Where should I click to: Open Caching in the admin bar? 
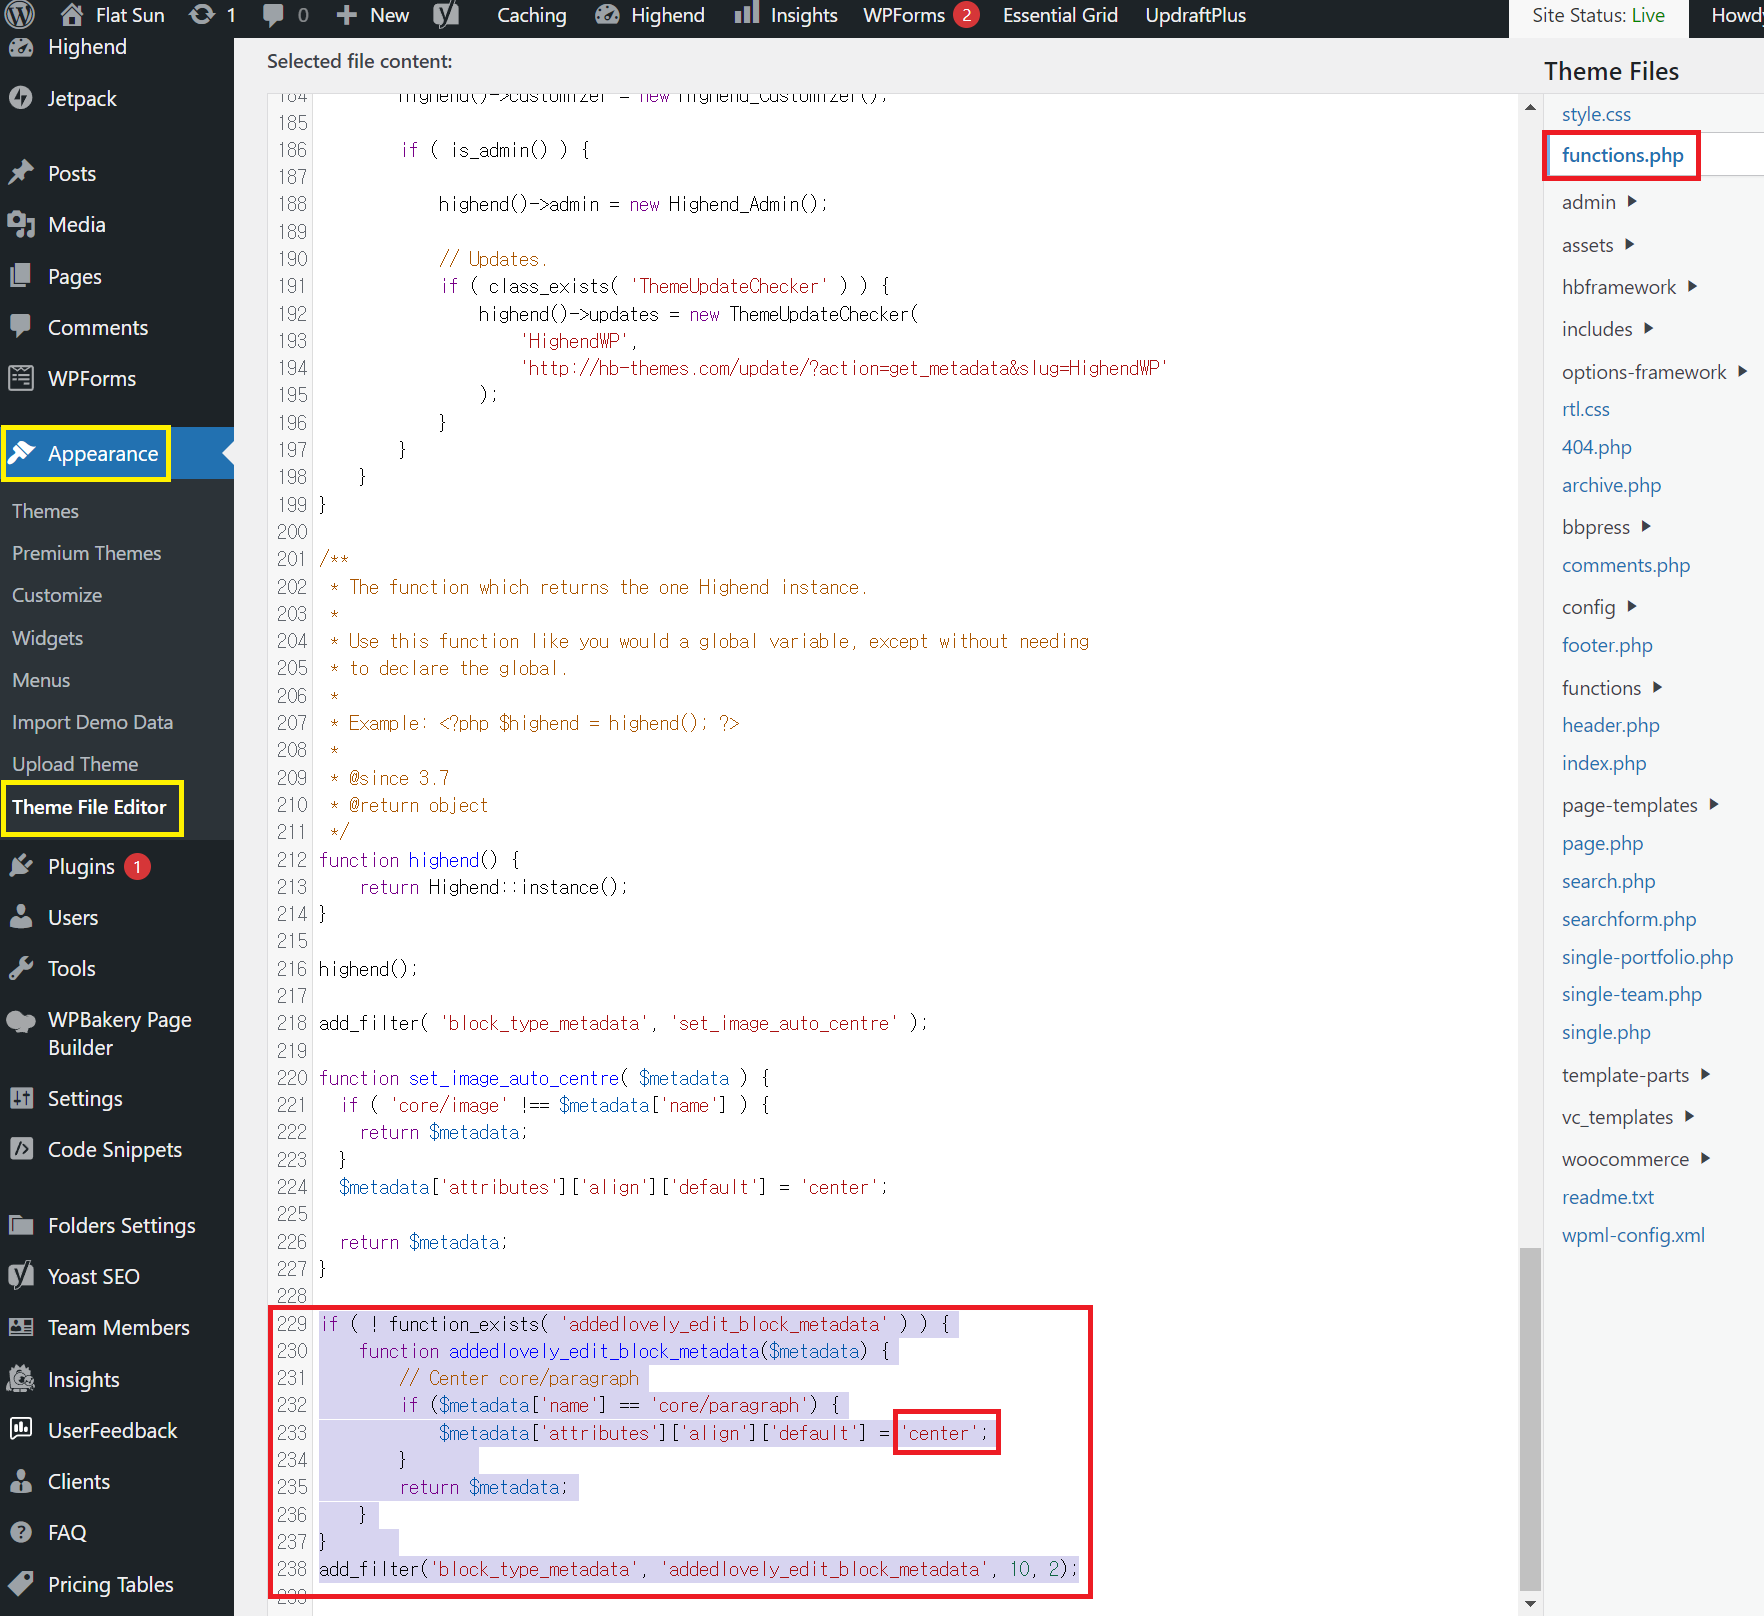pos(531,15)
